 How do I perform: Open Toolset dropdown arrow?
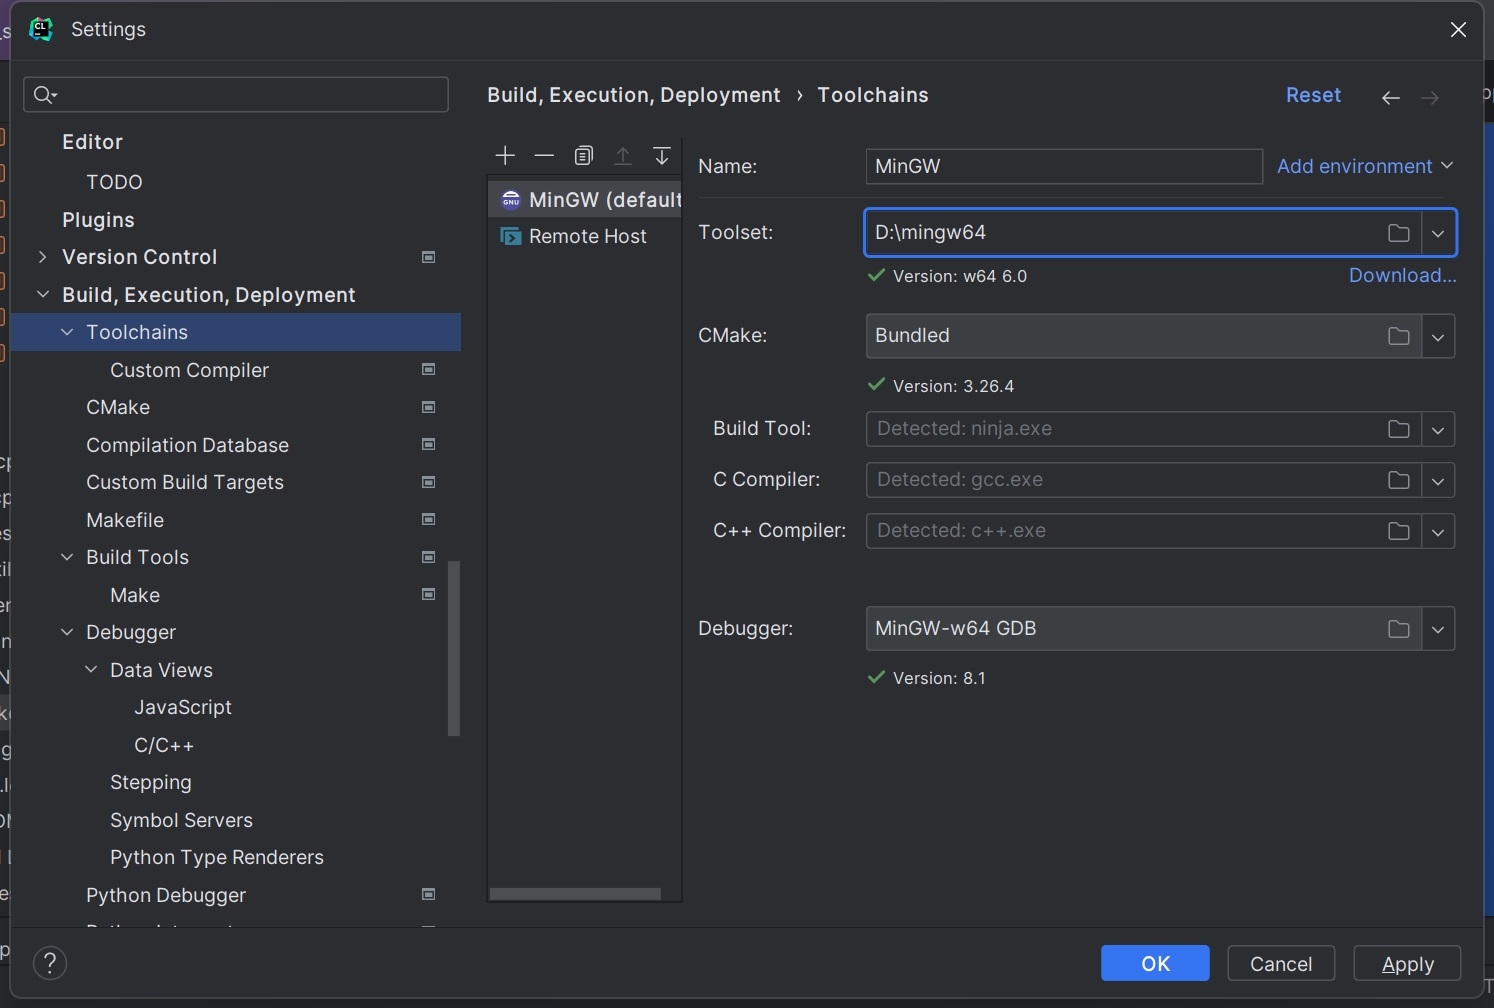click(x=1438, y=233)
